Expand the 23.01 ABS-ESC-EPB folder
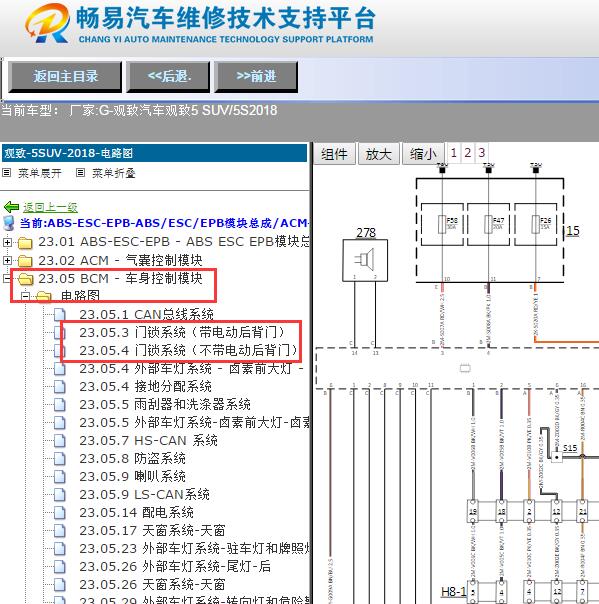 tap(7, 242)
